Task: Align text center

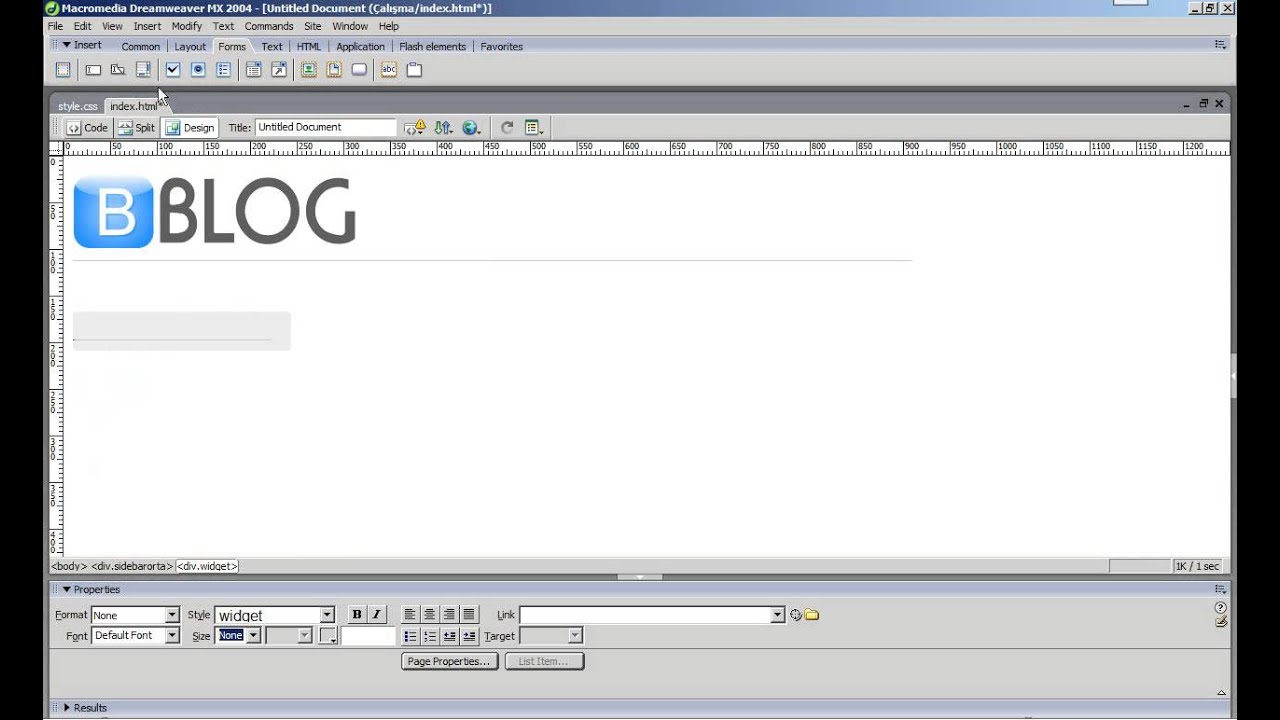Action: (x=430, y=615)
